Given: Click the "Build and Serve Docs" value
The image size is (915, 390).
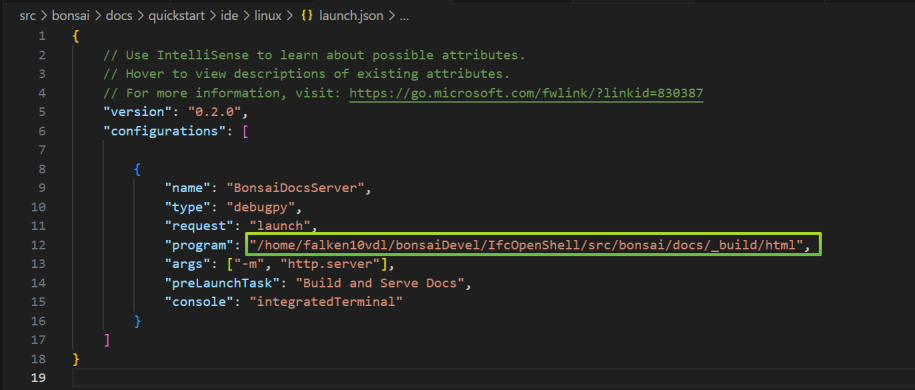Looking at the screenshot, I should 380,283.
